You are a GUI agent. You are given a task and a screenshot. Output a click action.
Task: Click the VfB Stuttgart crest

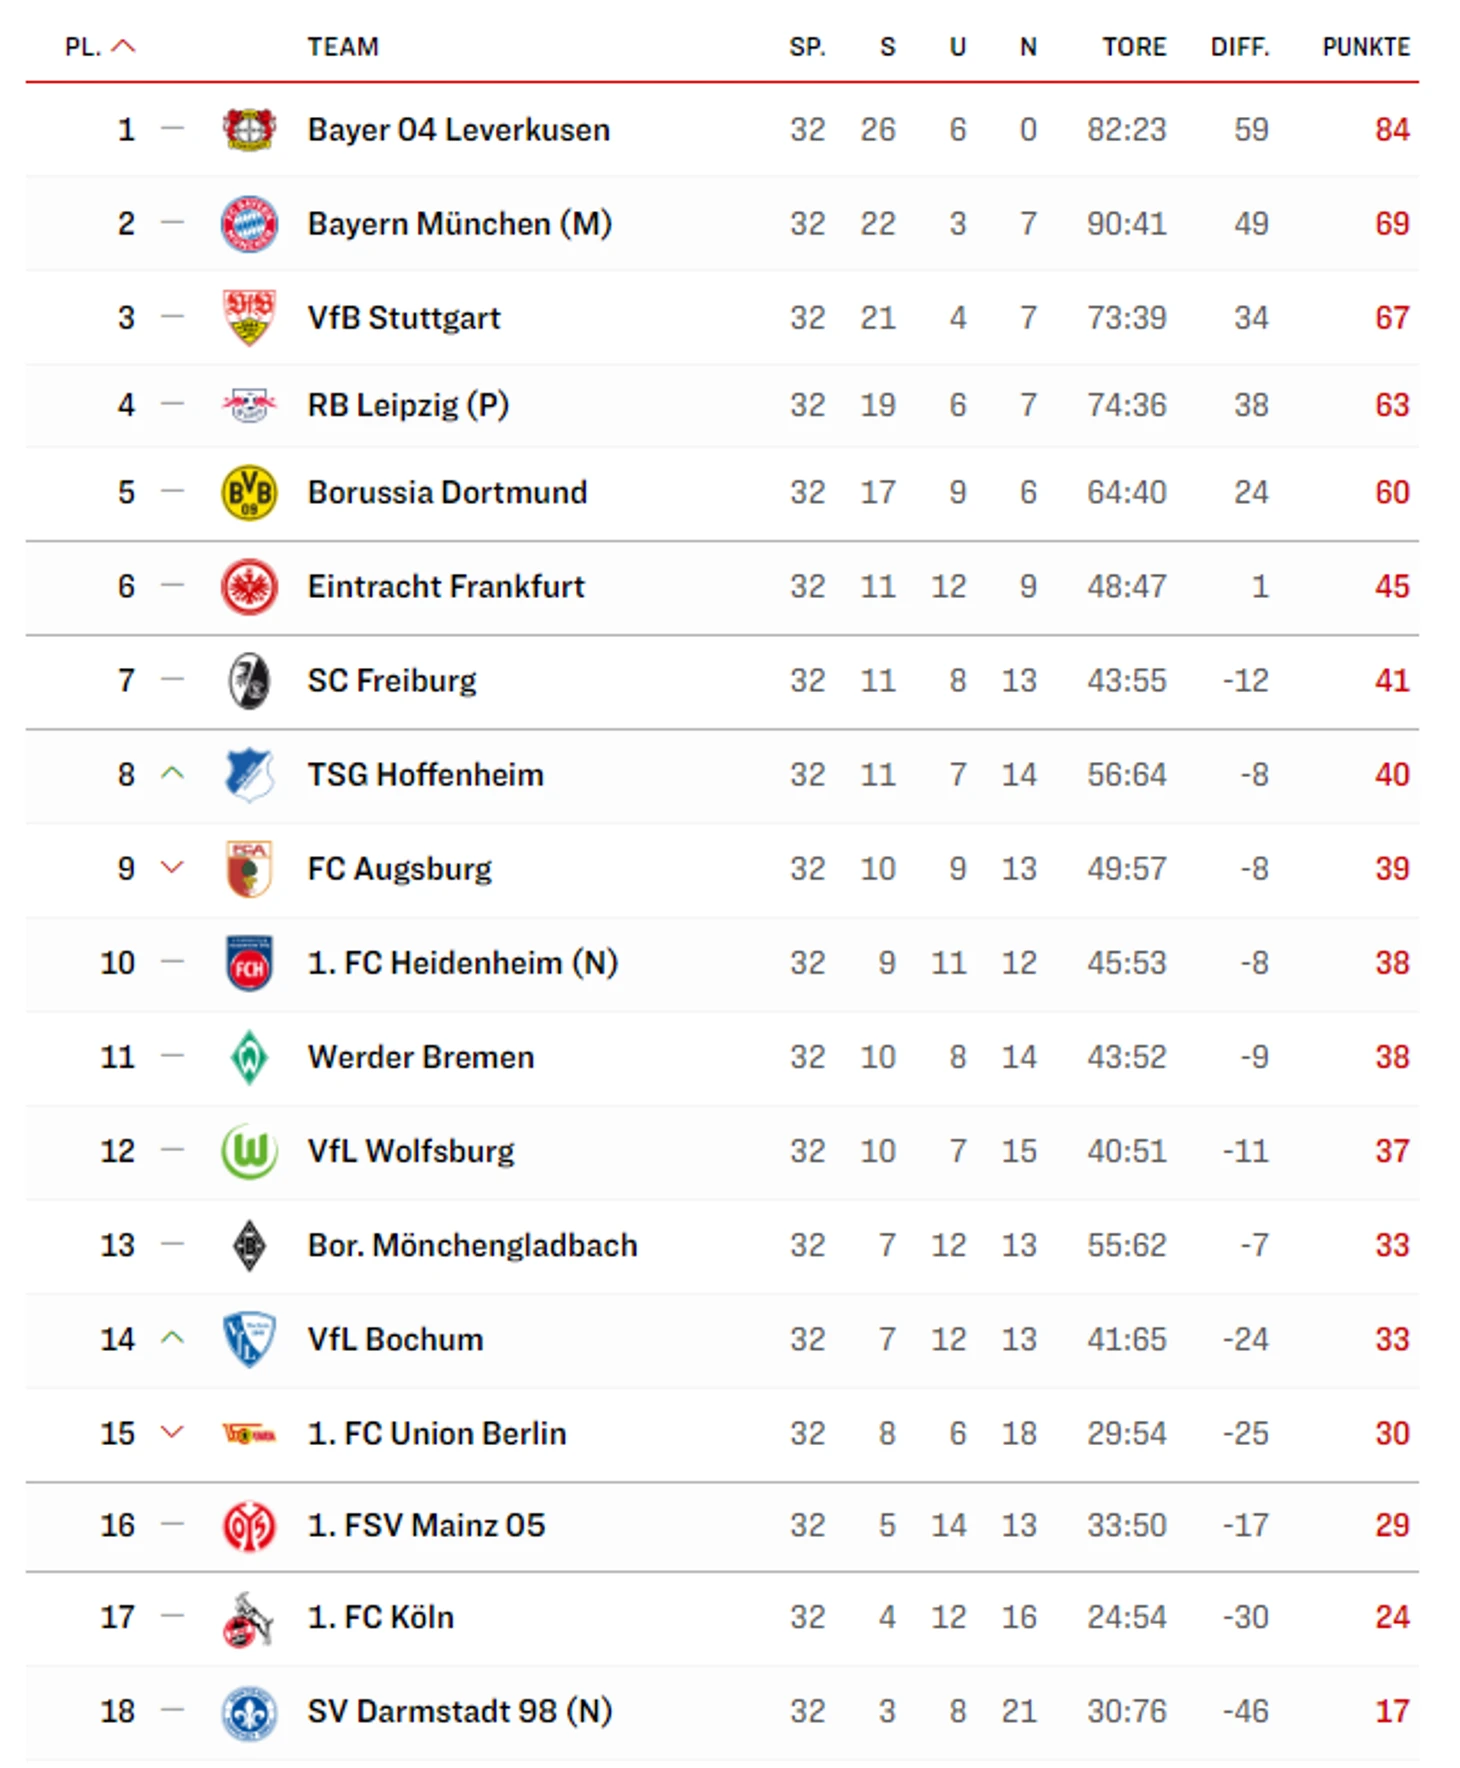click(249, 318)
